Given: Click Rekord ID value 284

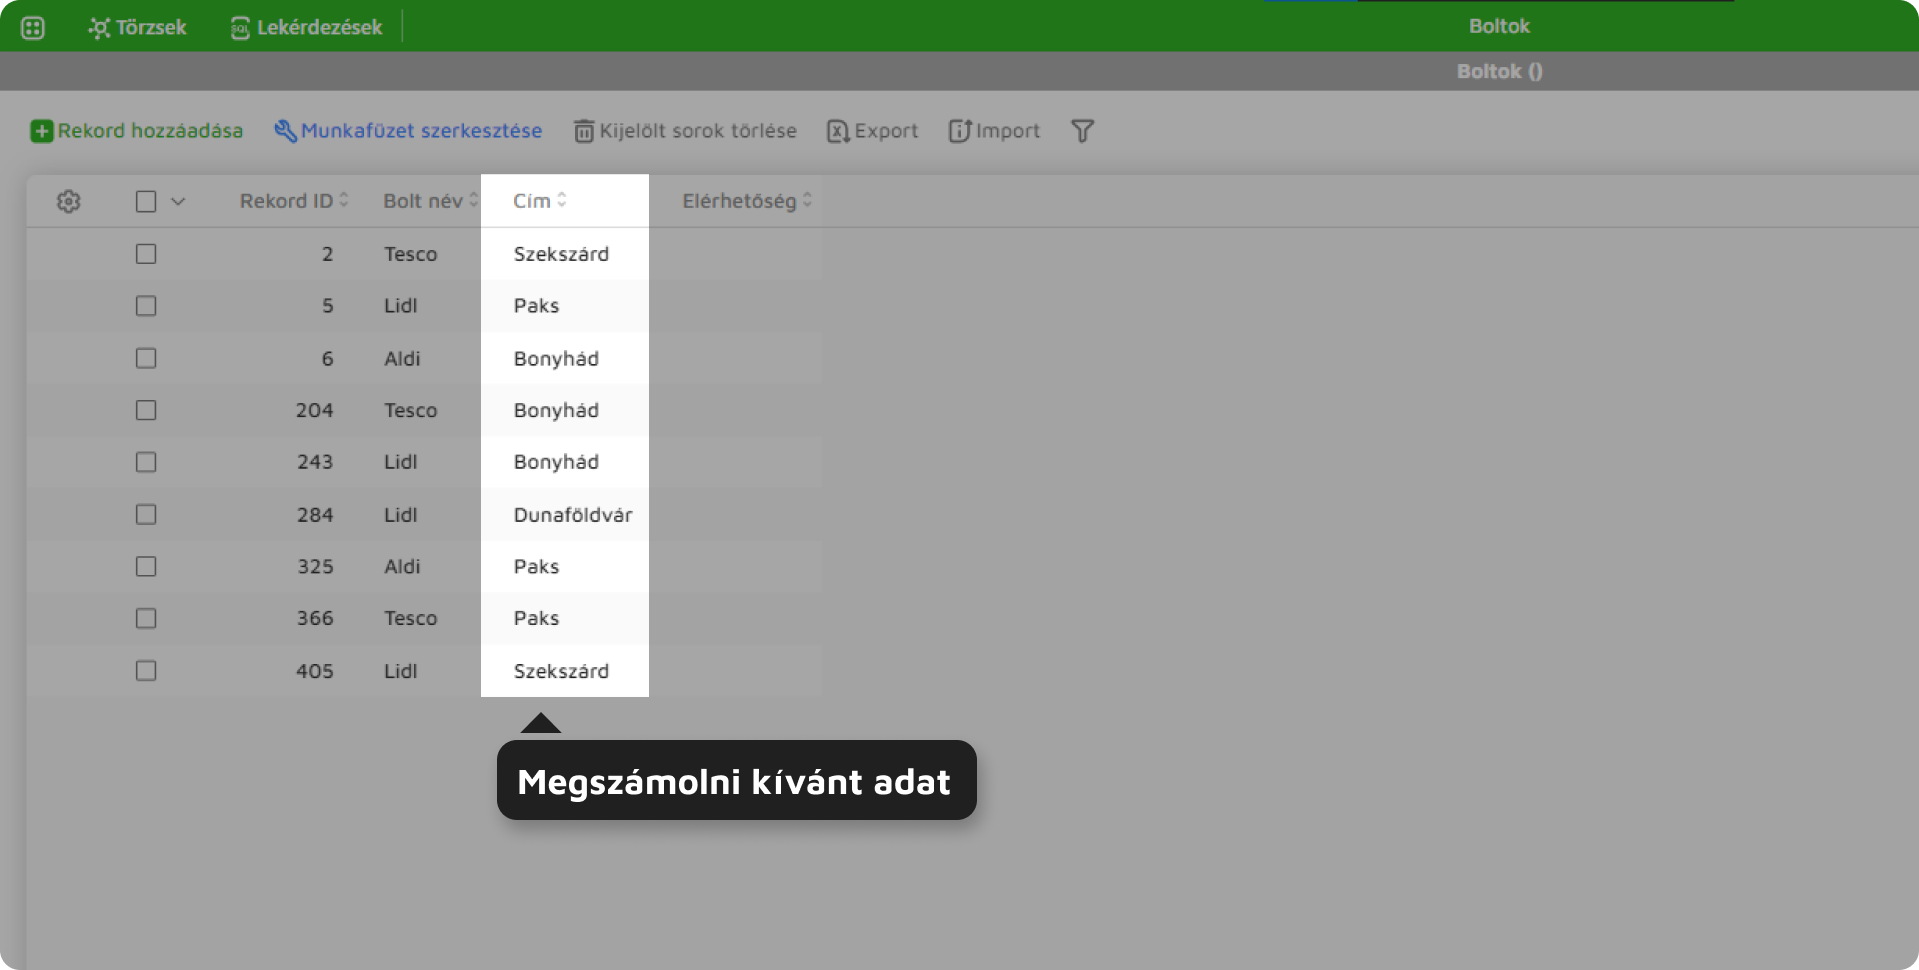Looking at the screenshot, I should point(315,515).
